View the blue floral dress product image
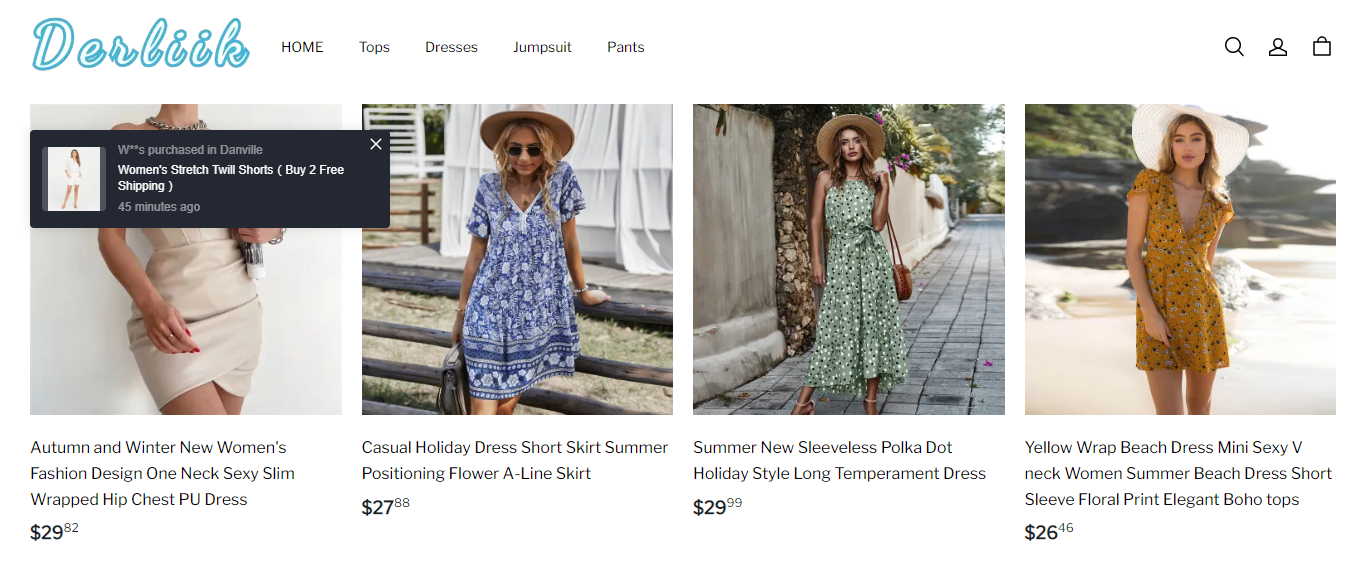 517,260
